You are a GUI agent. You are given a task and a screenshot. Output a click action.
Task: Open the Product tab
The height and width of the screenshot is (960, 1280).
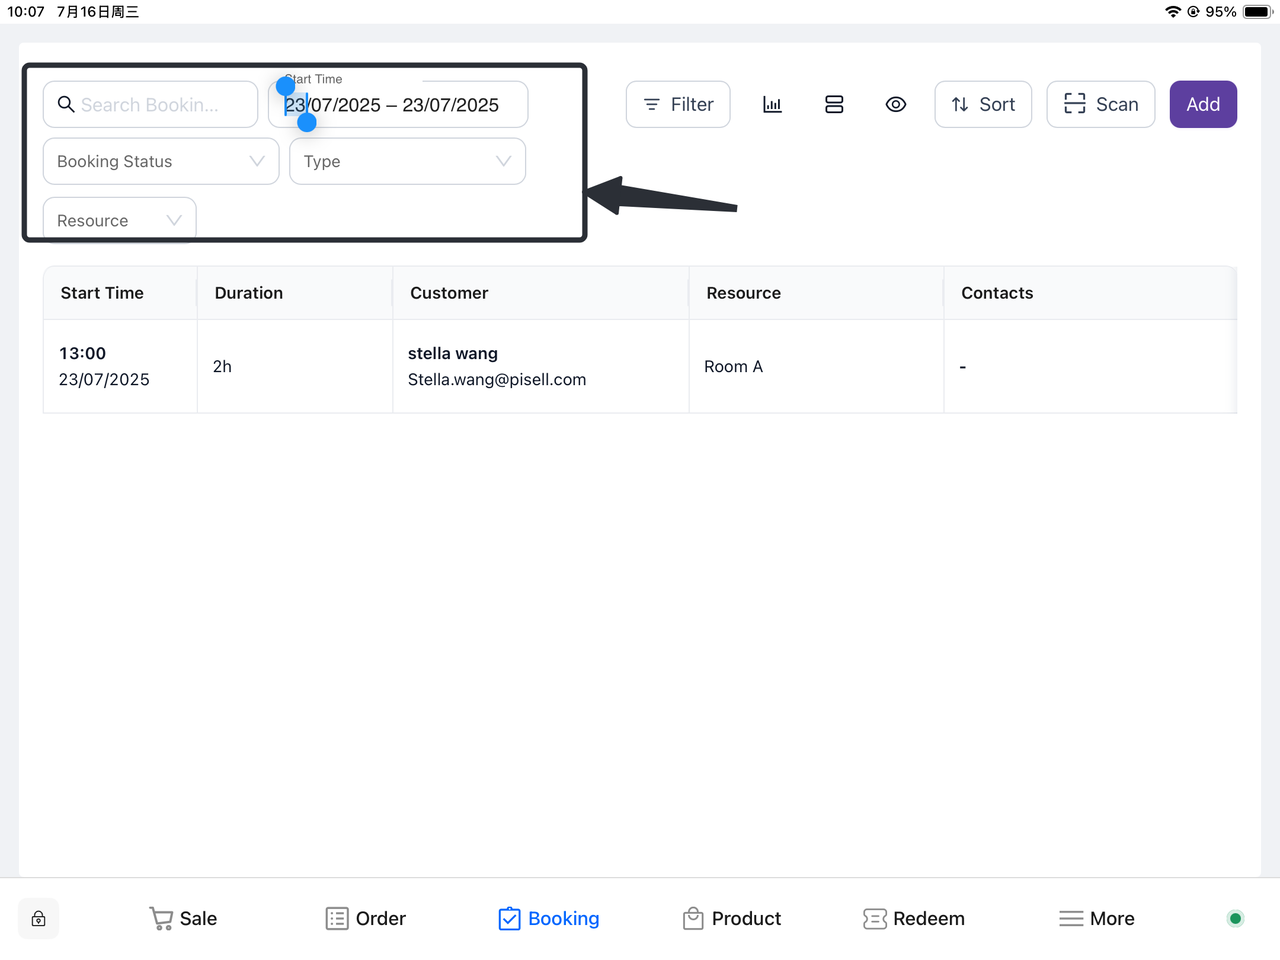click(732, 919)
